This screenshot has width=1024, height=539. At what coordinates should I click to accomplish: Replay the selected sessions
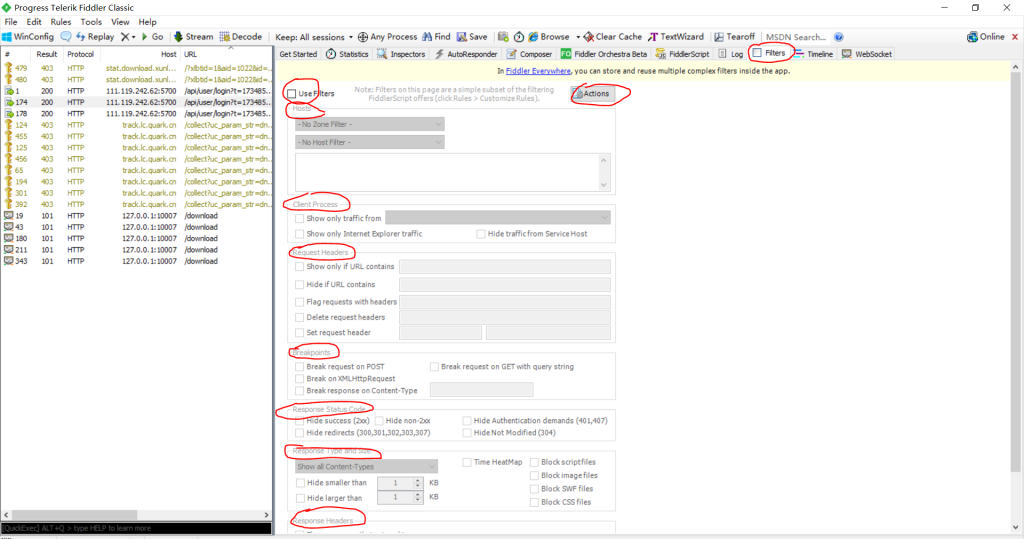[x=94, y=37]
